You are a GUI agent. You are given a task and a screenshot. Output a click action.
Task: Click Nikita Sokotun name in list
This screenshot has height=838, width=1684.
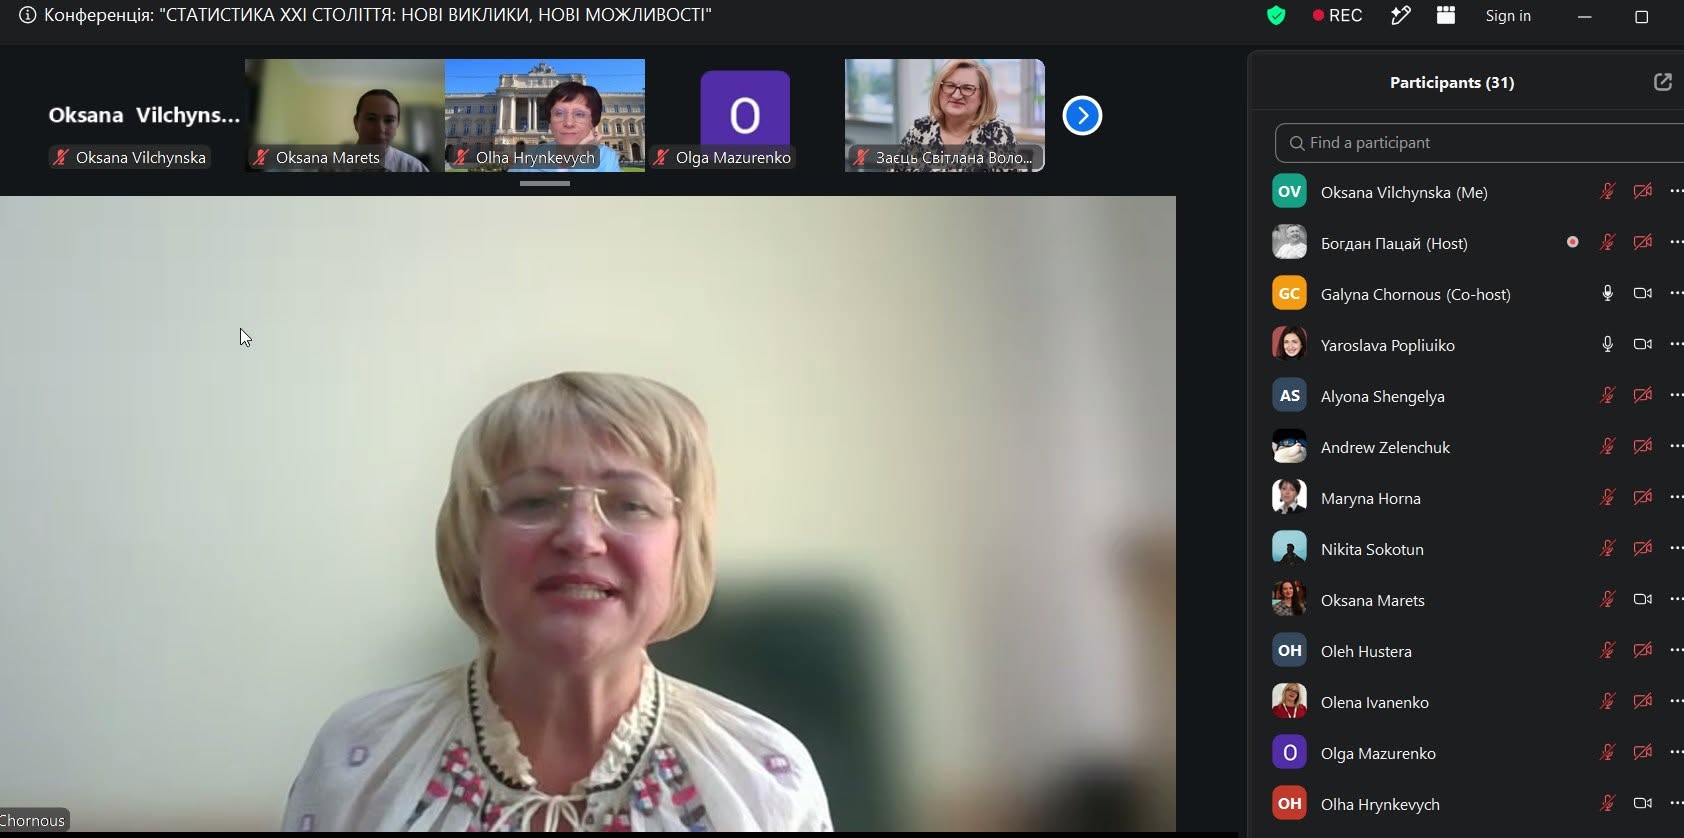pos(1372,549)
